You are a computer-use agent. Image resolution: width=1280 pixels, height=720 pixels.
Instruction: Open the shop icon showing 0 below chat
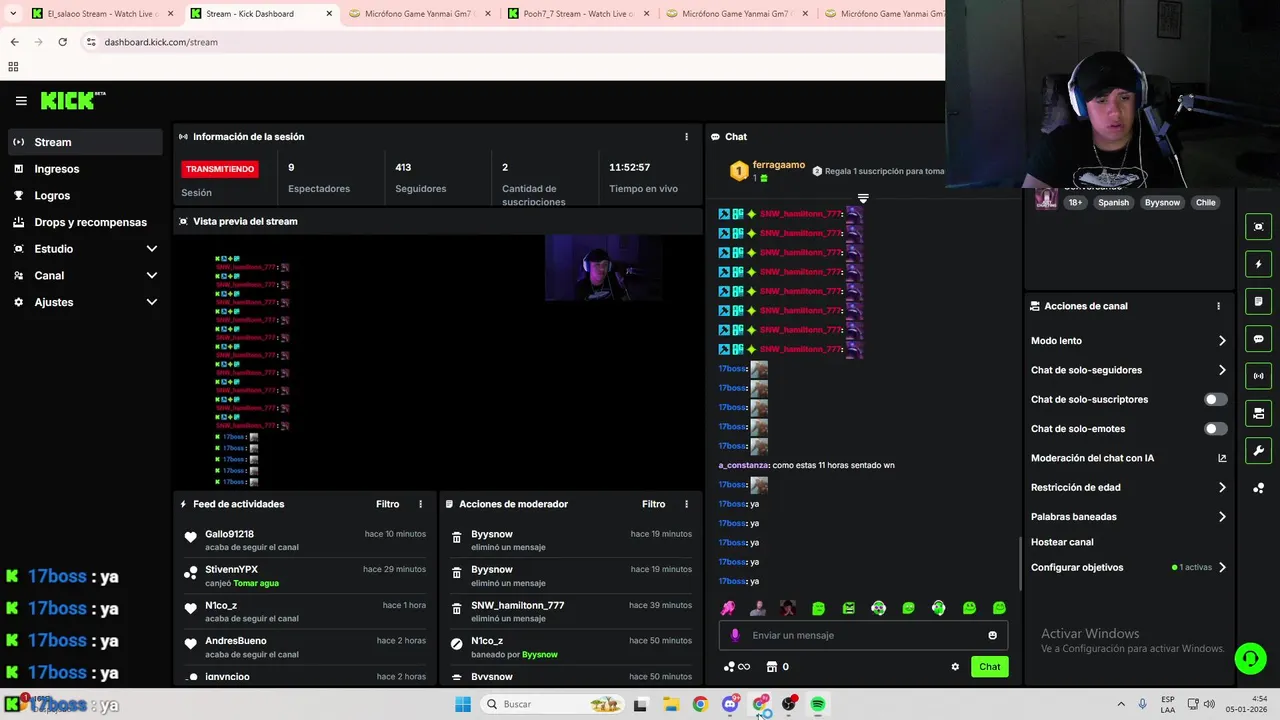[x=778, y=667]
